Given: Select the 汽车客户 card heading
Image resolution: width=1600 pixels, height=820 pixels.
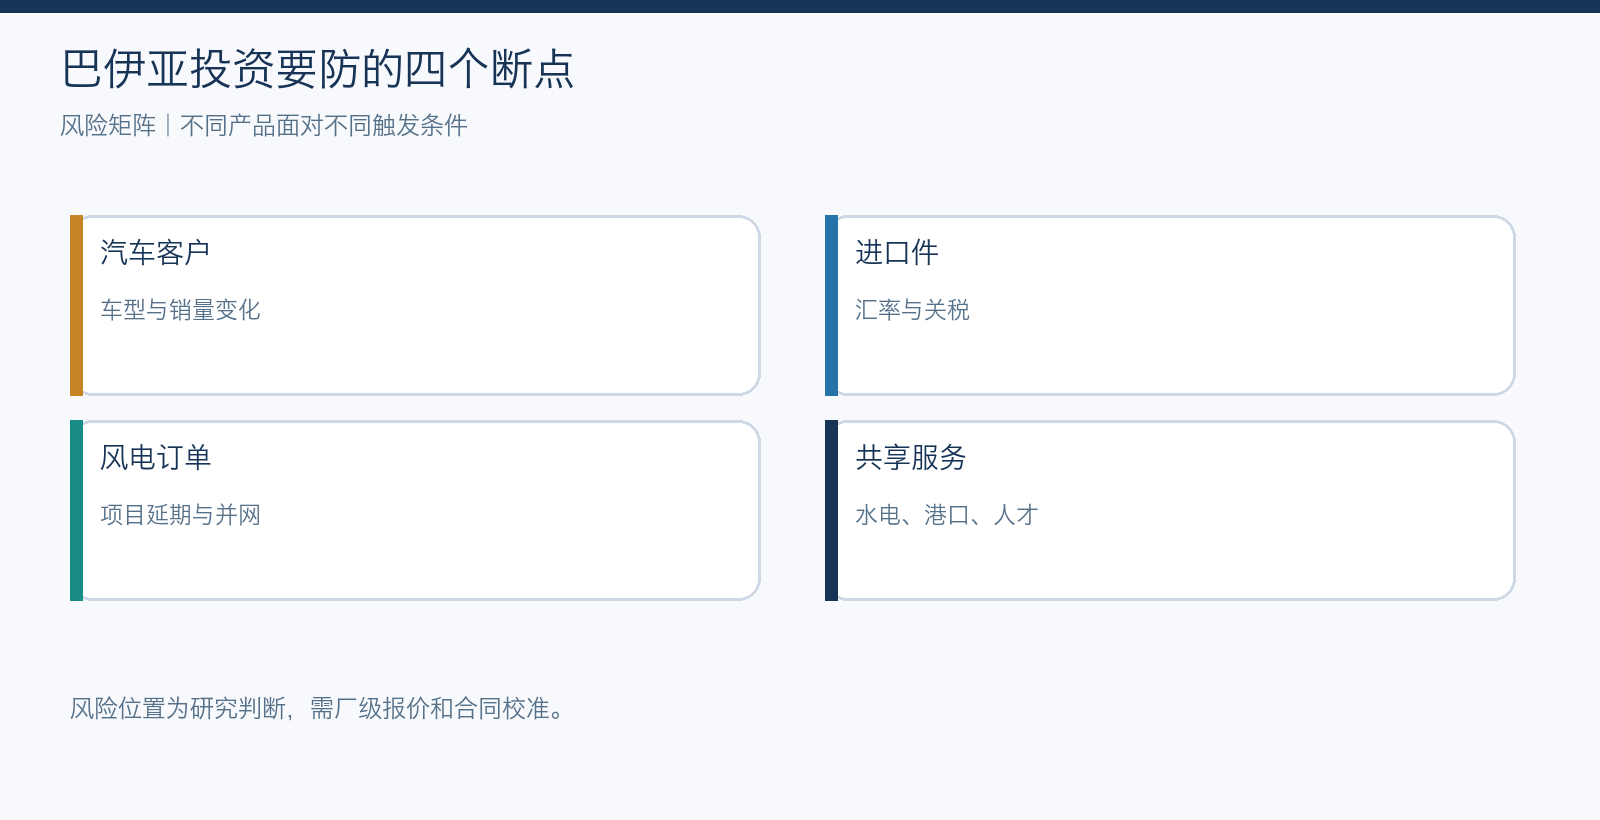Looking at the screenshot, I should (x=155, y=253).
